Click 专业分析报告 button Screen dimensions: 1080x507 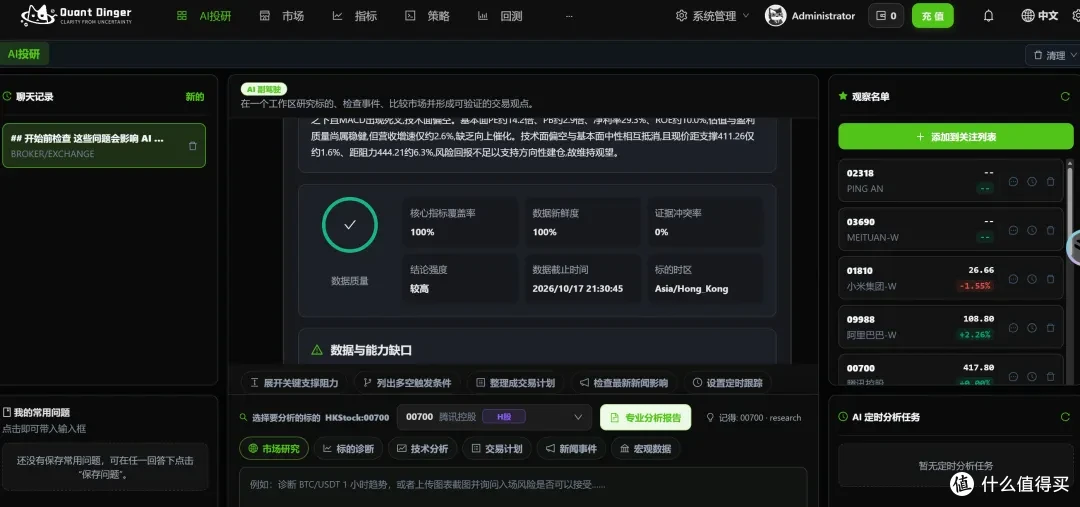click(x=645, y=417)
